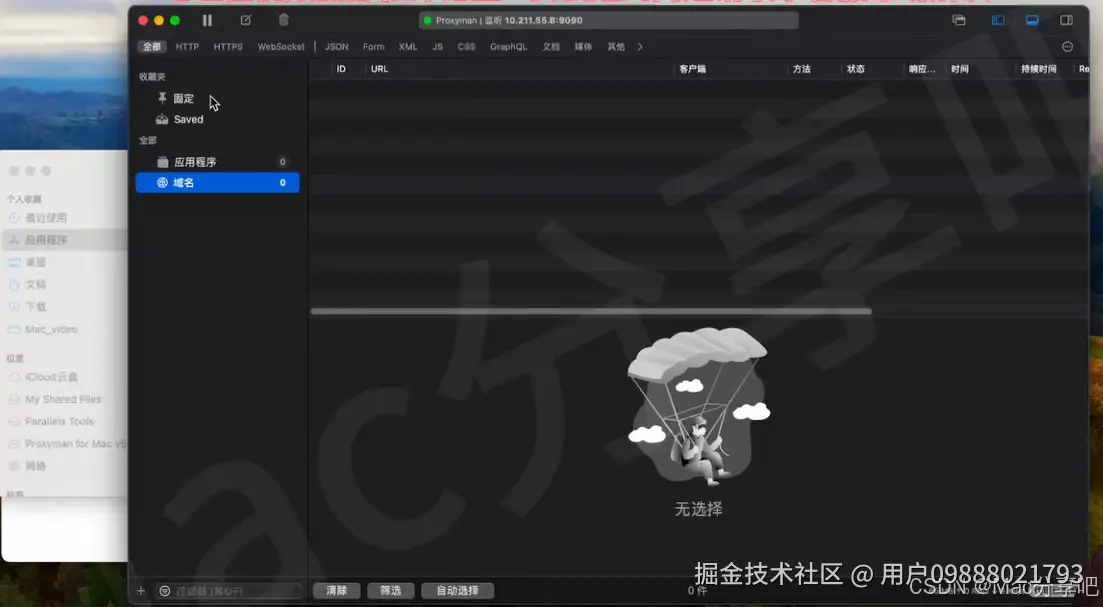1103x607 pixels.
Task: Click the trash icon to clear sessions
Action: (x=282, y=19)
